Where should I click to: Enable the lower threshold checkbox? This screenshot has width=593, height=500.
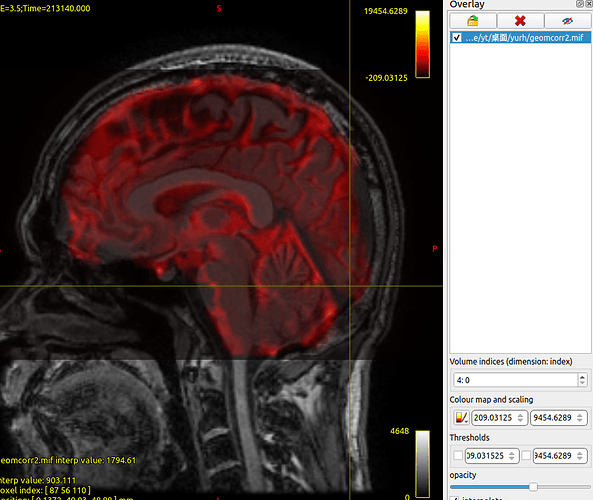[458, 455]
